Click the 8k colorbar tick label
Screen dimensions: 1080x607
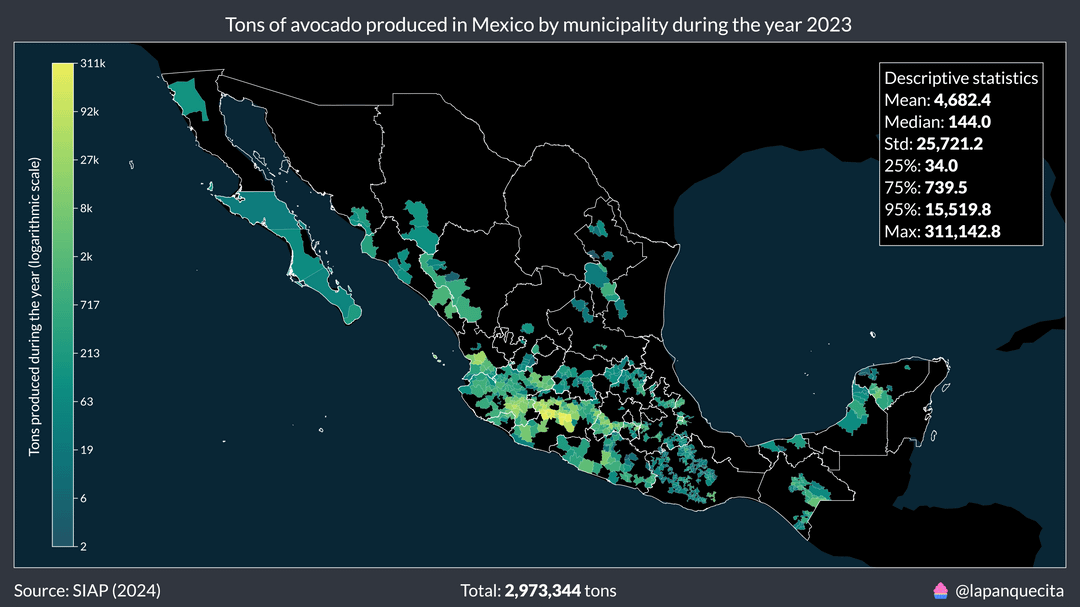point(86,209)
